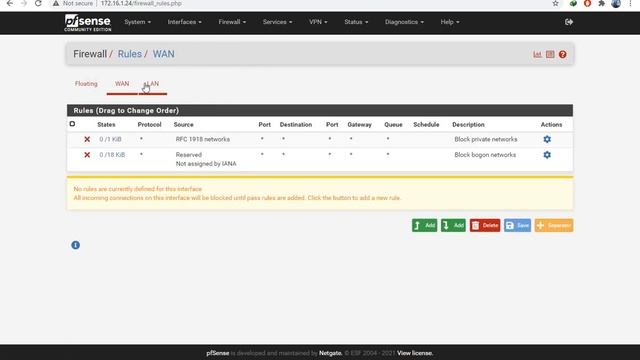Image resolution: width=640 pixels, height=360 pixels.
Task: Bookmark this page with the star icon
Action: pyautogui.click(x=556, y=3)
